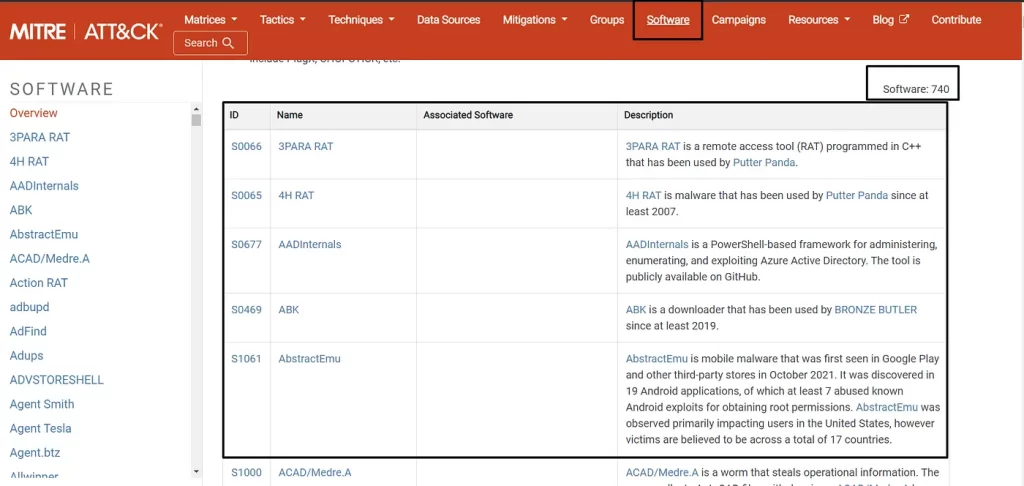Select Agent.btz in the sidebar

(35, 453)
